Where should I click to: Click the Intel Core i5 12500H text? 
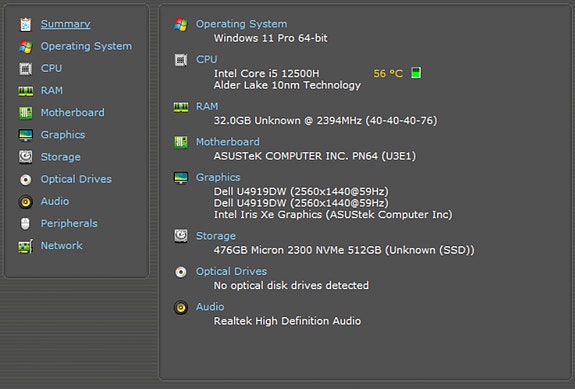click(x=267, y=73)
